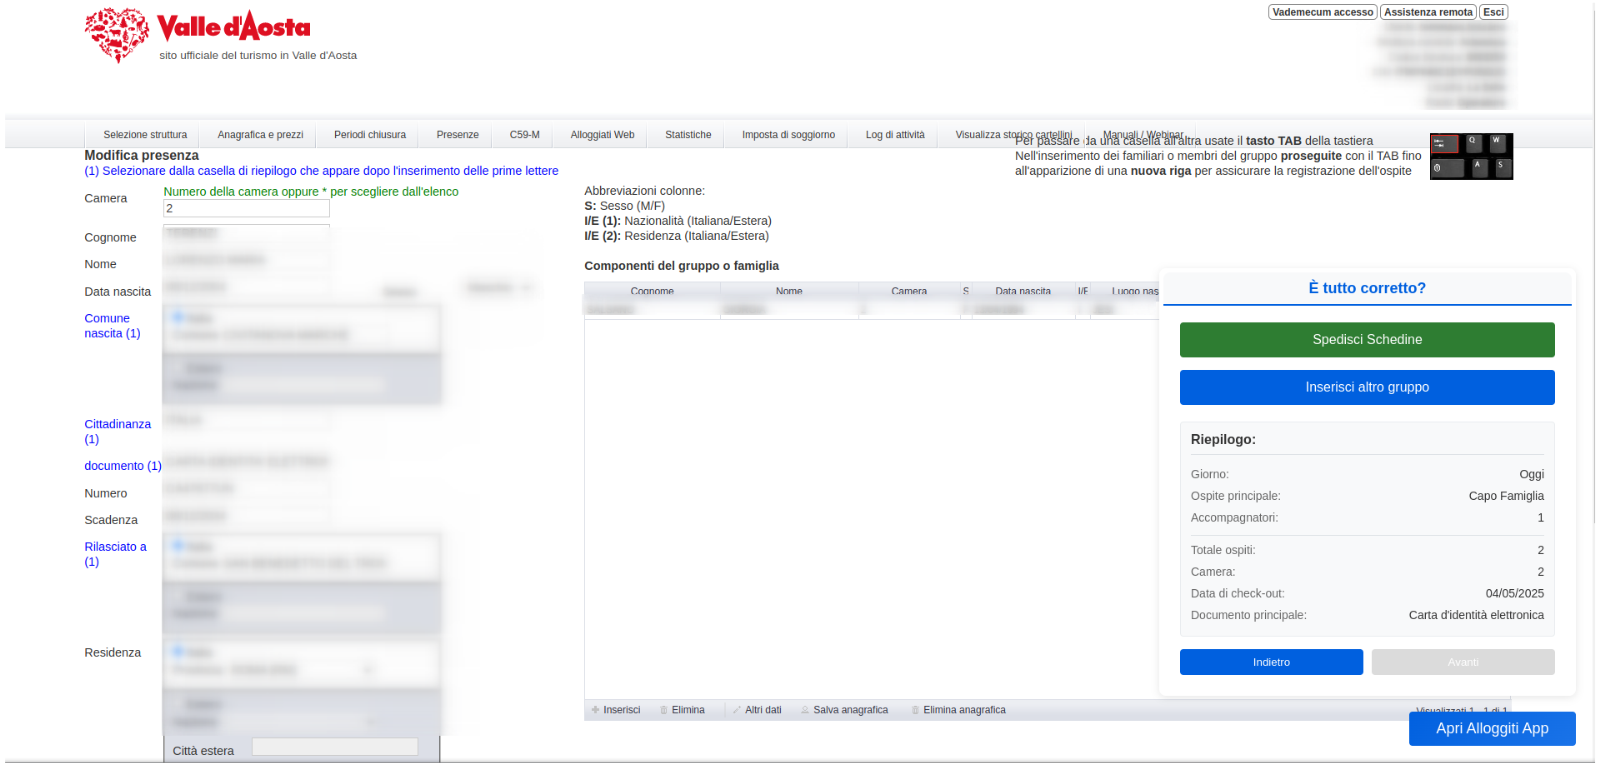Screen dimensions: 1600x765
Task: Click the keyboard TAB key illustration
Action: point(1470,156)
